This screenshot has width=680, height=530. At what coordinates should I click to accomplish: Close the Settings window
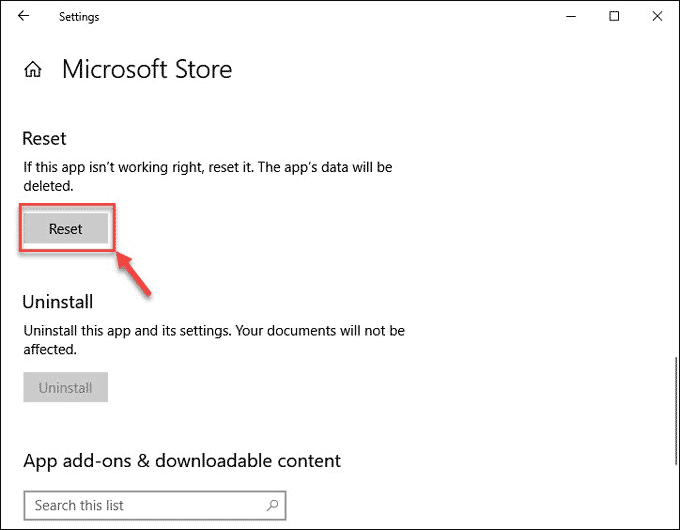(x=657, y=16)
